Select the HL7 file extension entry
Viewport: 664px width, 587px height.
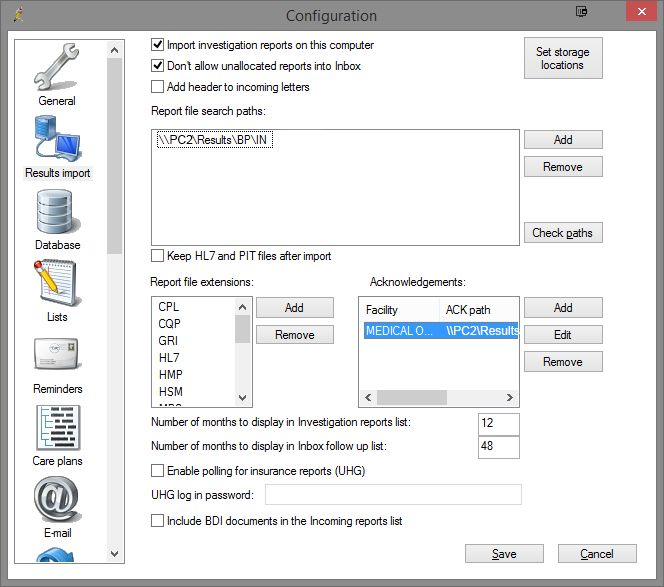point(170,357)
